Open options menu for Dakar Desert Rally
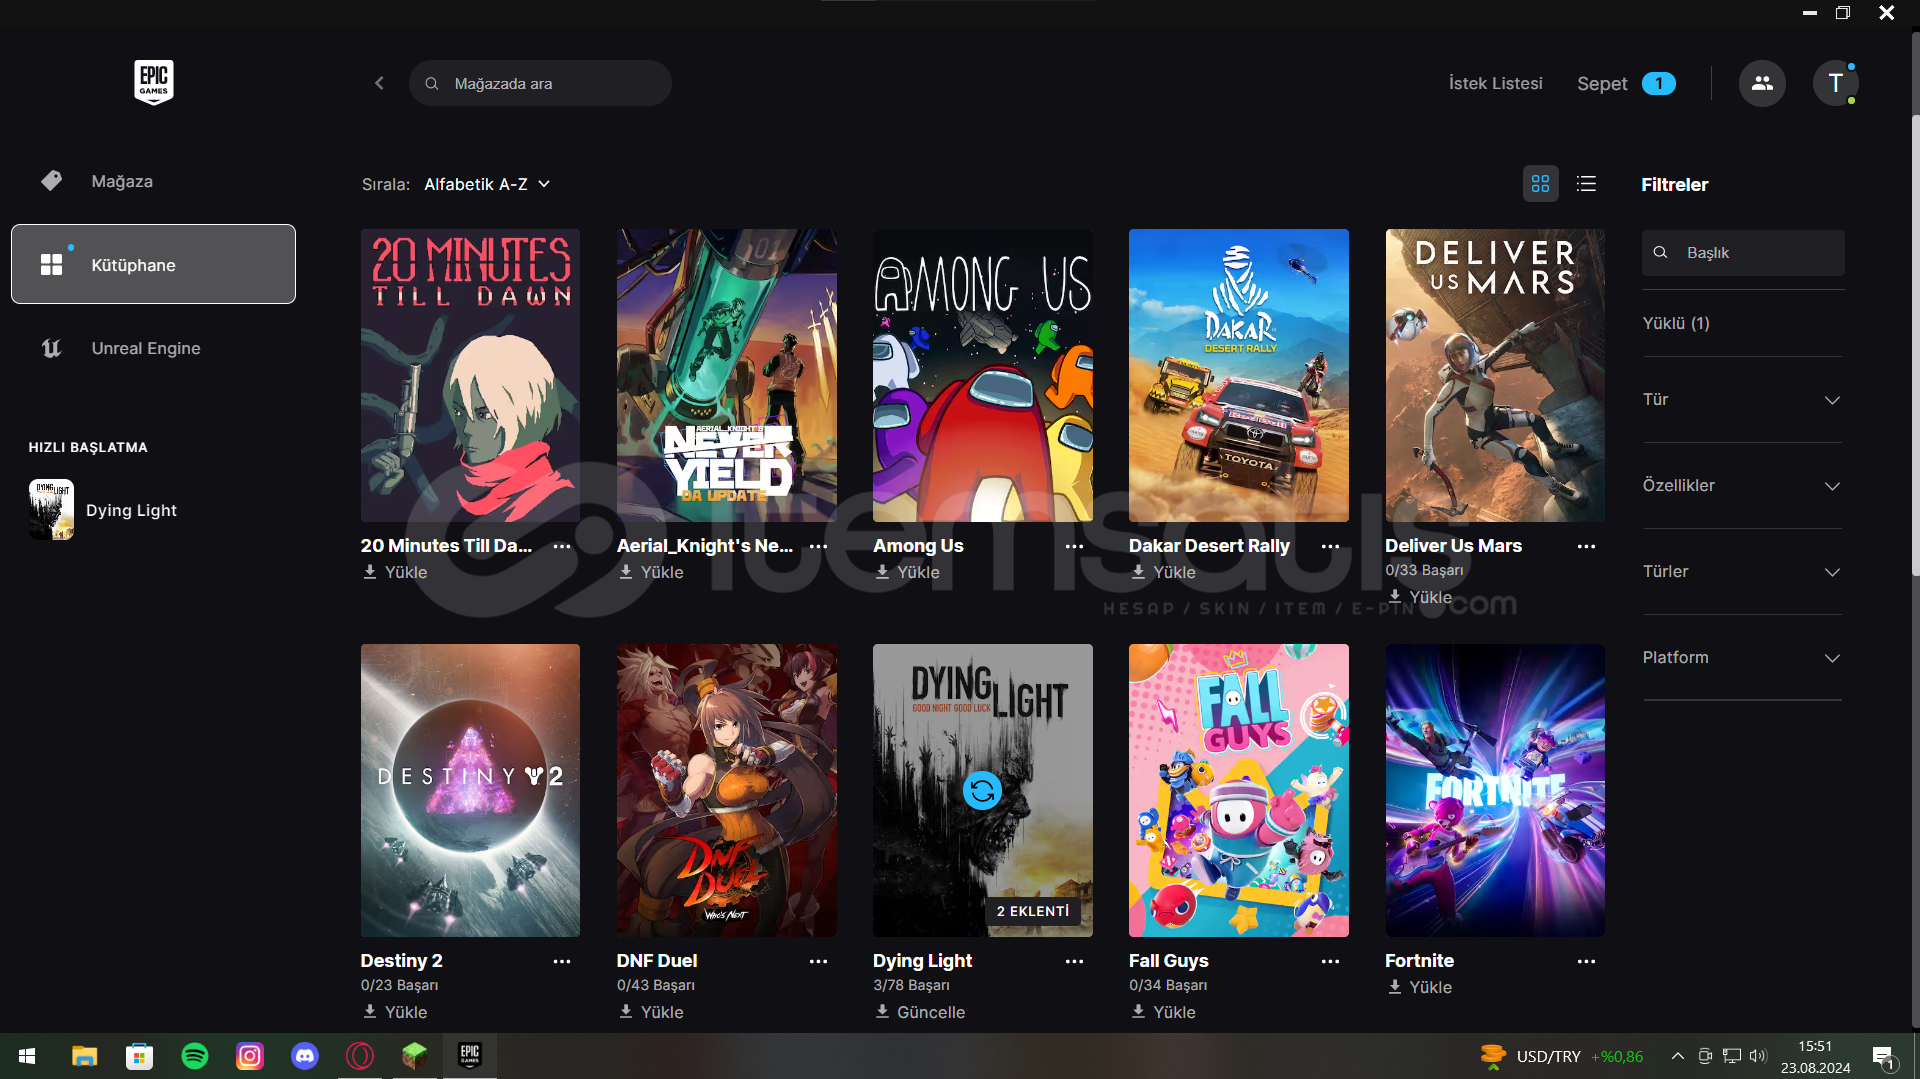The height and width of the screenshot is (1079, 1920). pos(1330,546)
